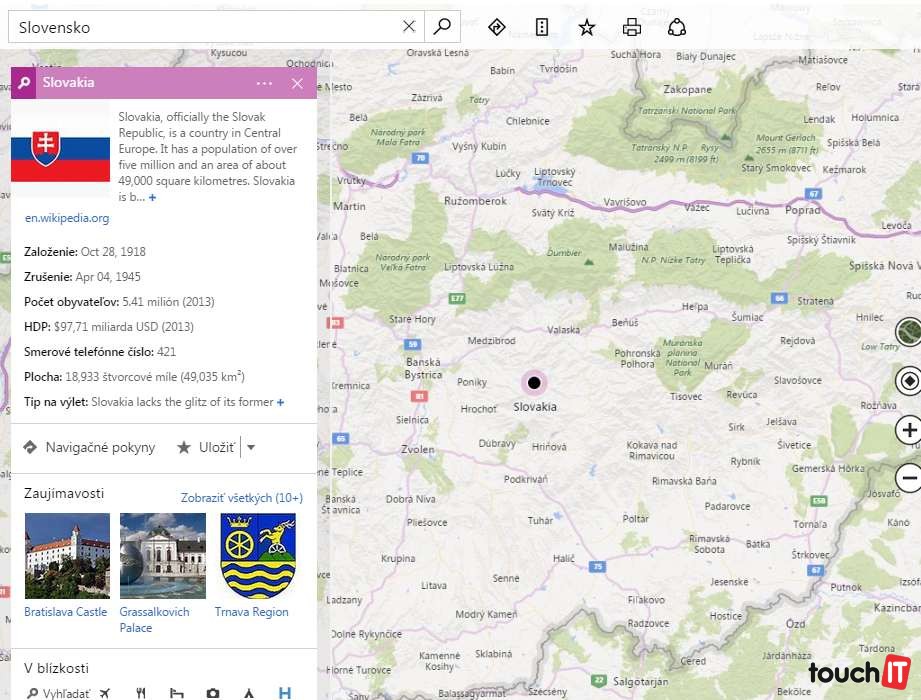Open favorites with the star icon
This screenshot has width=921, height=700.
coord(587,27)
